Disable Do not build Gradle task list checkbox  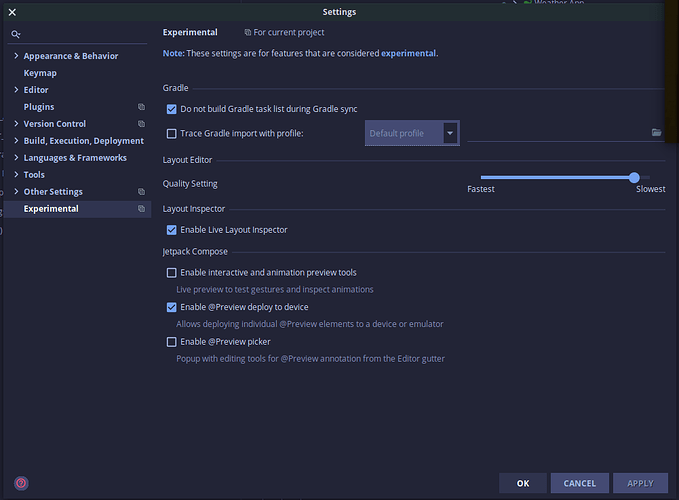coord(171,109)
